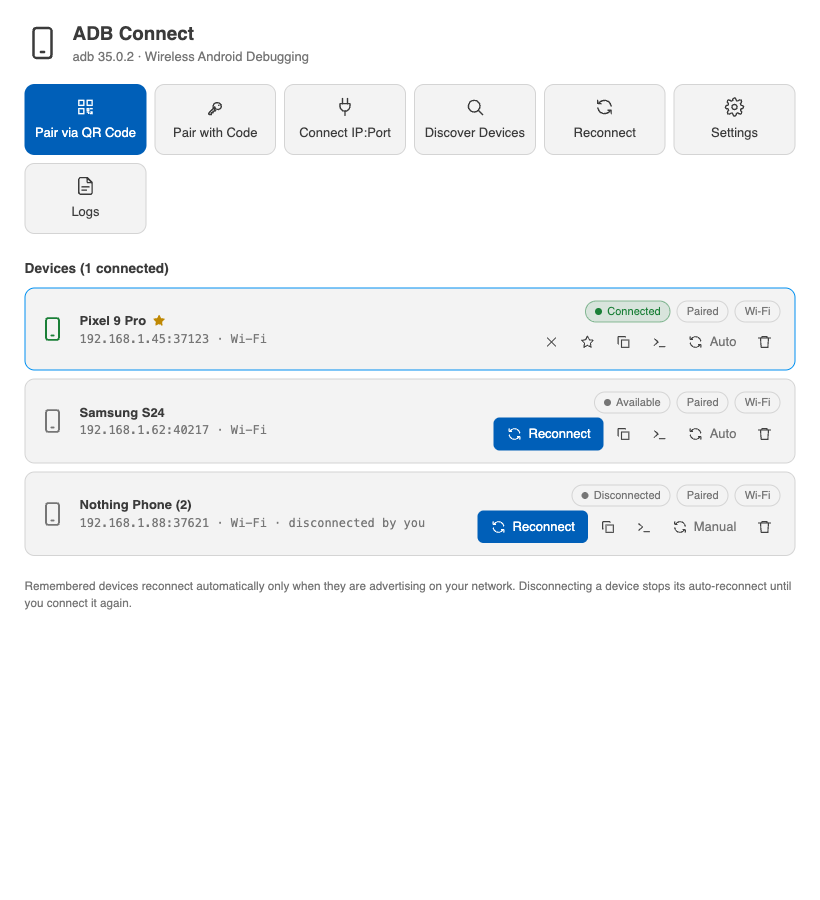Reconnect the Nothing Phone (2)
The width and height of the screenshot is (820, 900).
click(x=533, y=527)
